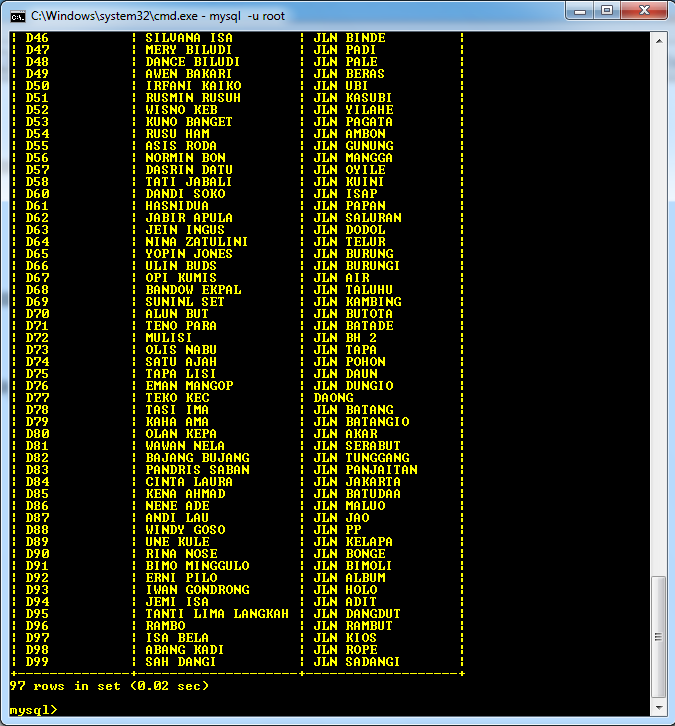
Task: Maximize the cmd.exe window
Action: pos(607,11)
